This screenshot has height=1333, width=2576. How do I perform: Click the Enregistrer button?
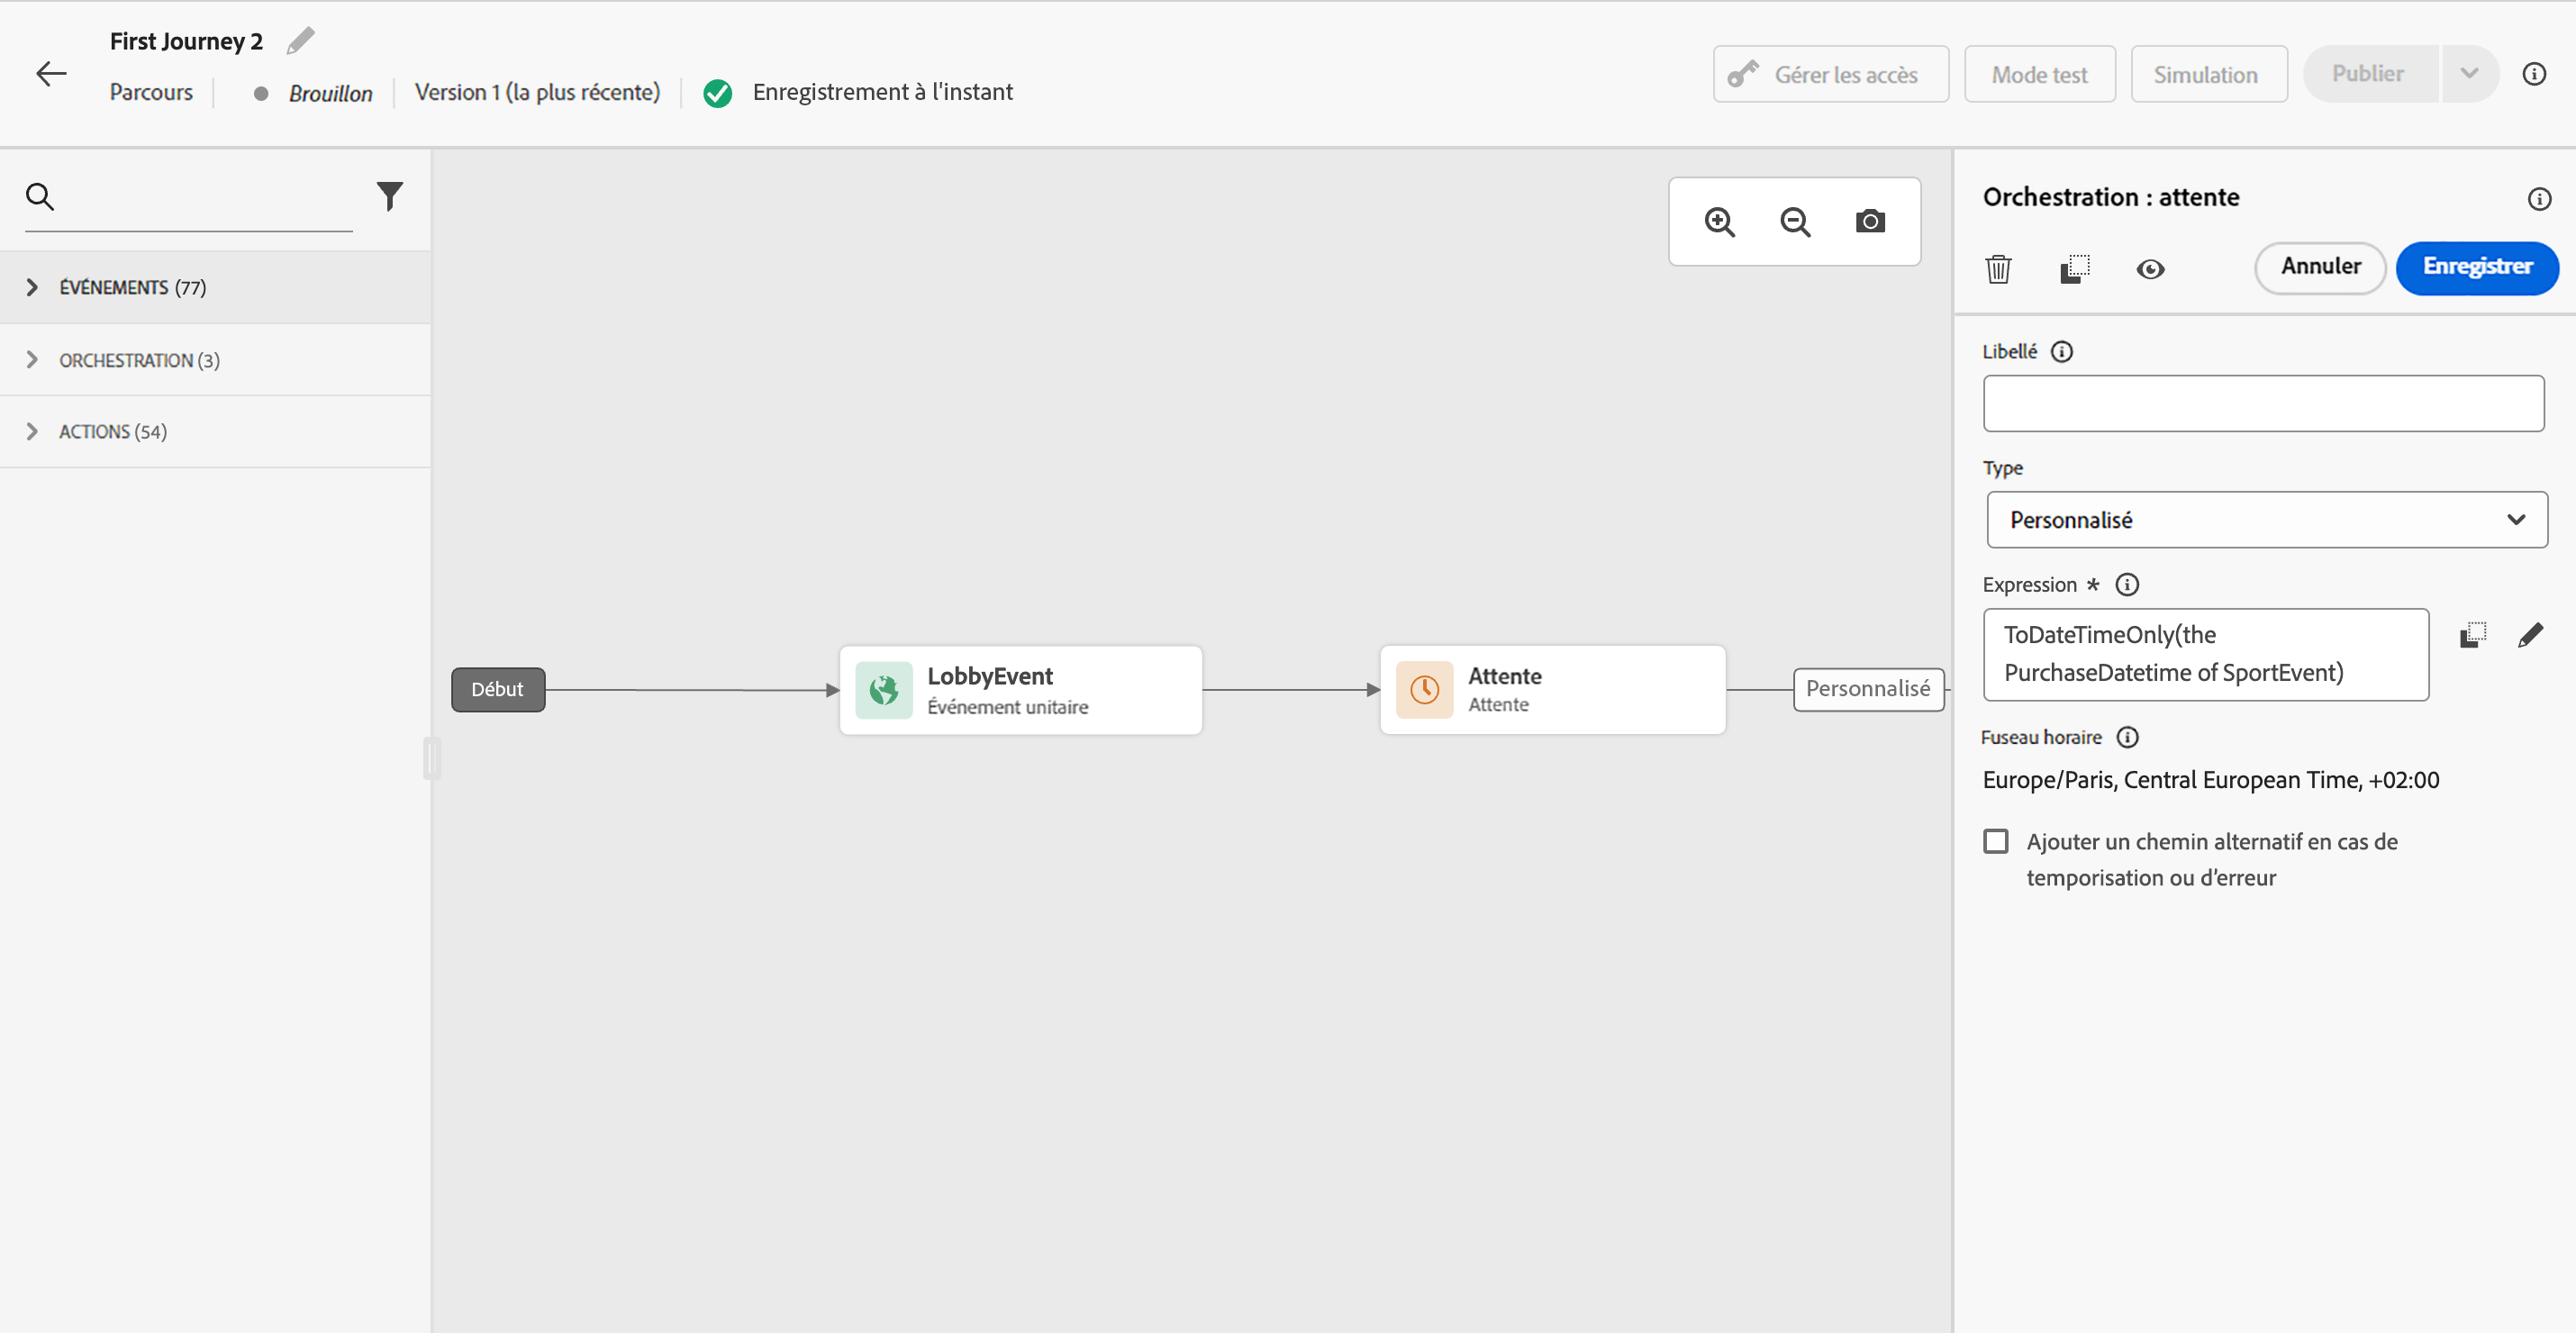(x=2476, y=267)
